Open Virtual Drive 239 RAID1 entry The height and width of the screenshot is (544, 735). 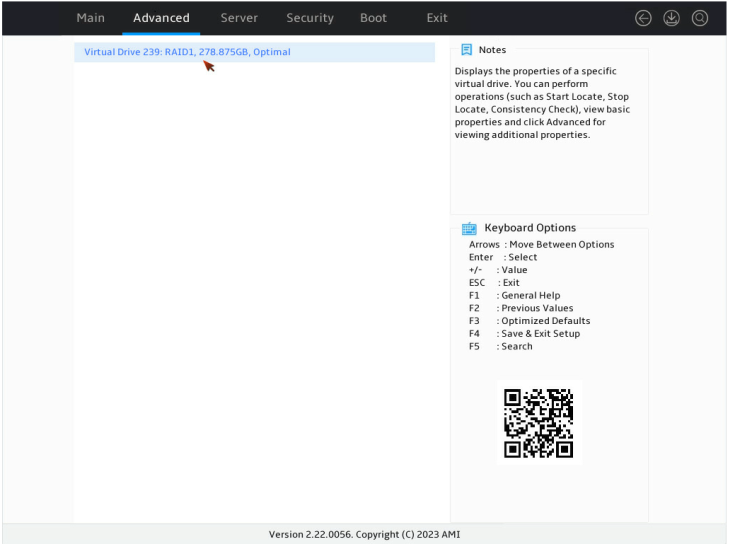255,52
